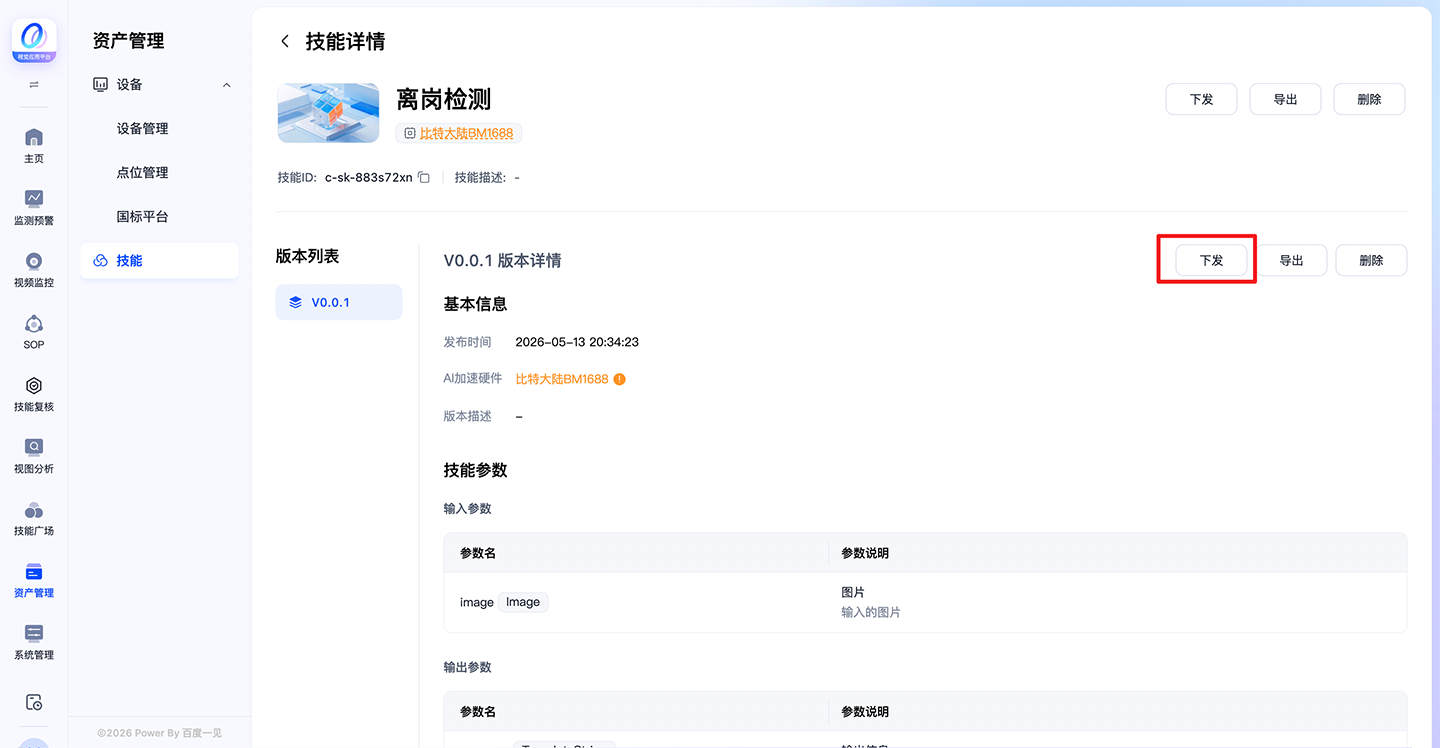Open 技能广场 skill marketplace icon
Image resolution: width=1440 pixels, height=748 pixels.
(x=34, y=510)
